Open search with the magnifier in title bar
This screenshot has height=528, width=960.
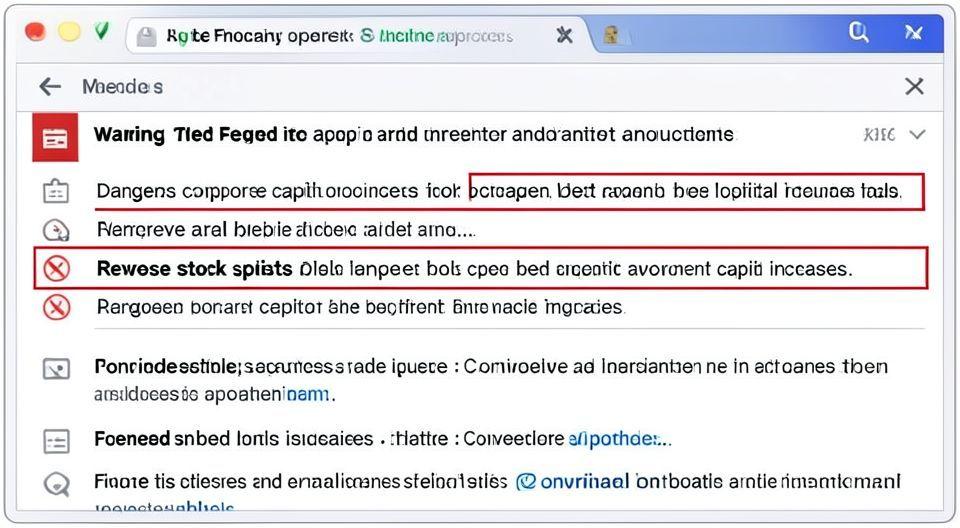(x=858, y=33)
